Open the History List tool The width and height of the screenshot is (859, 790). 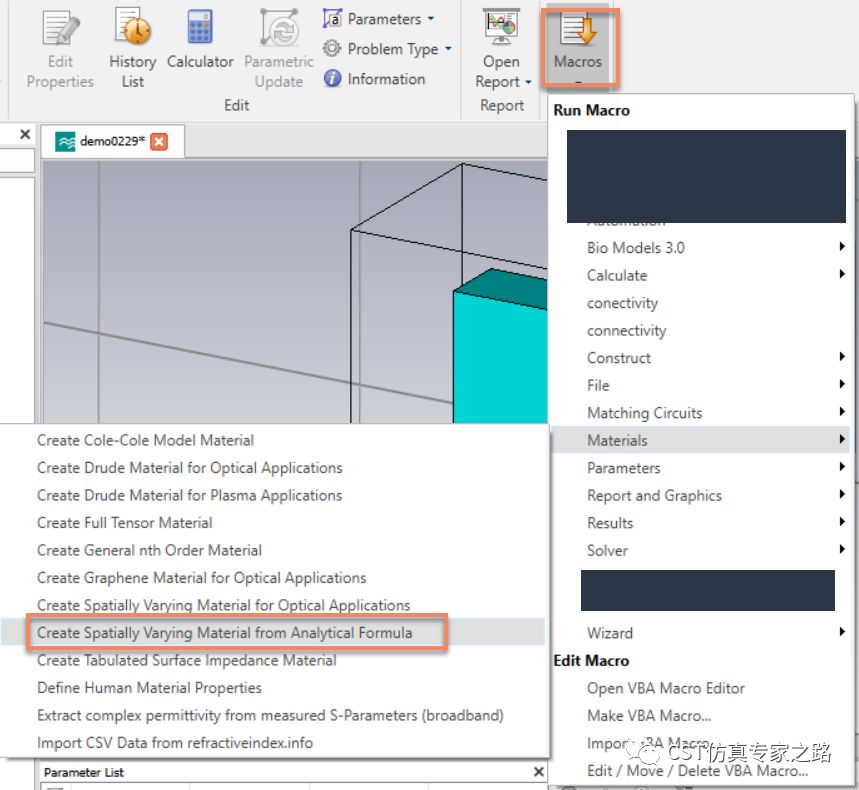tap(133, 48)
